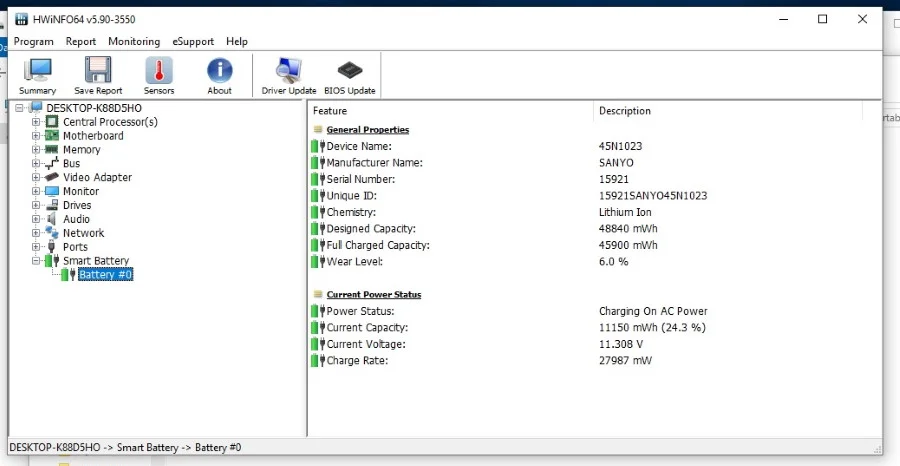Click the Charging On AC Power value
The width and height of the screenshot is (900, 466).
click(x=653, y=311)
